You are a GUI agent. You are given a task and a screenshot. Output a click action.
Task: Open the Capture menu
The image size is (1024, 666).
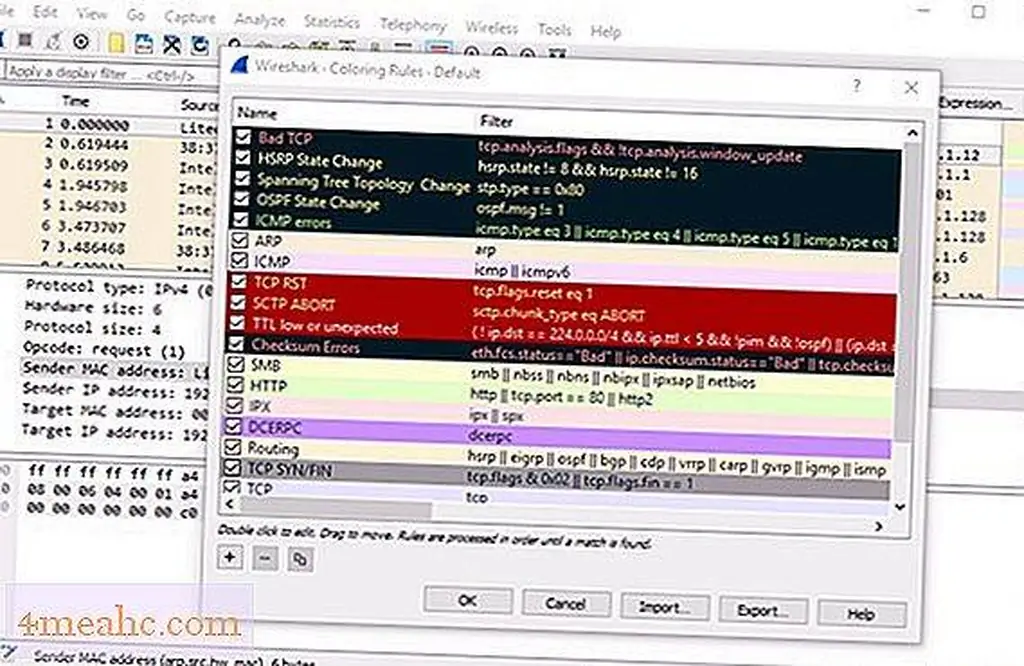(x=190, y=17)
